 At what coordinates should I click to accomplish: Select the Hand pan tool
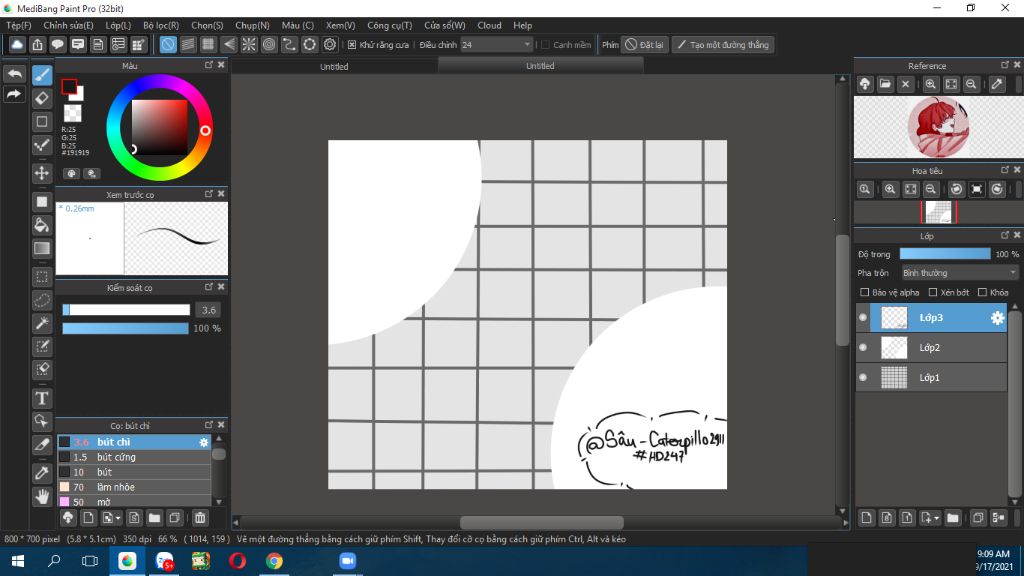pyautogui.click(x=42, y=496)
